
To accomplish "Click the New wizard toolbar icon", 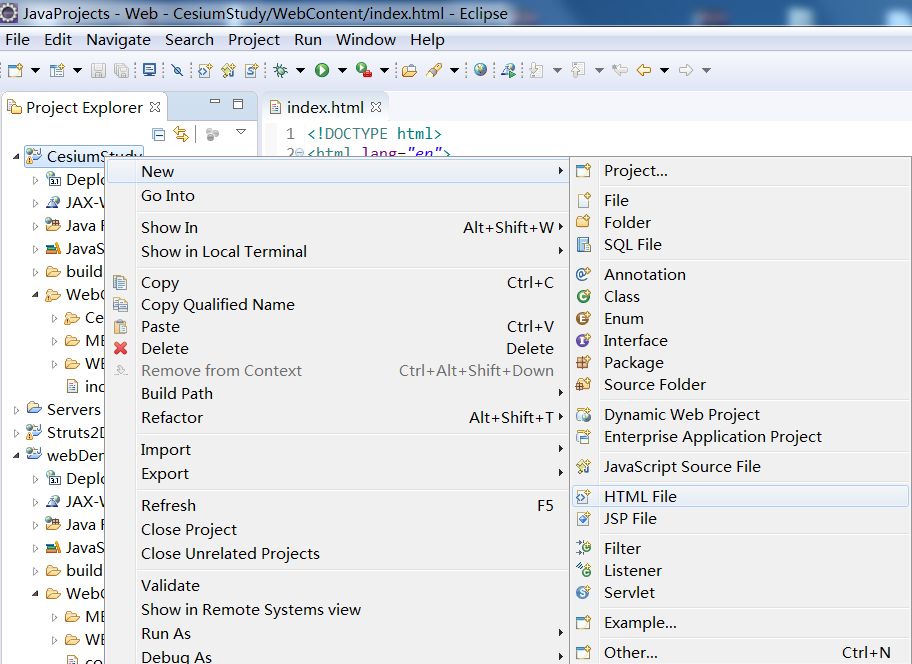I will coord(16,70).
